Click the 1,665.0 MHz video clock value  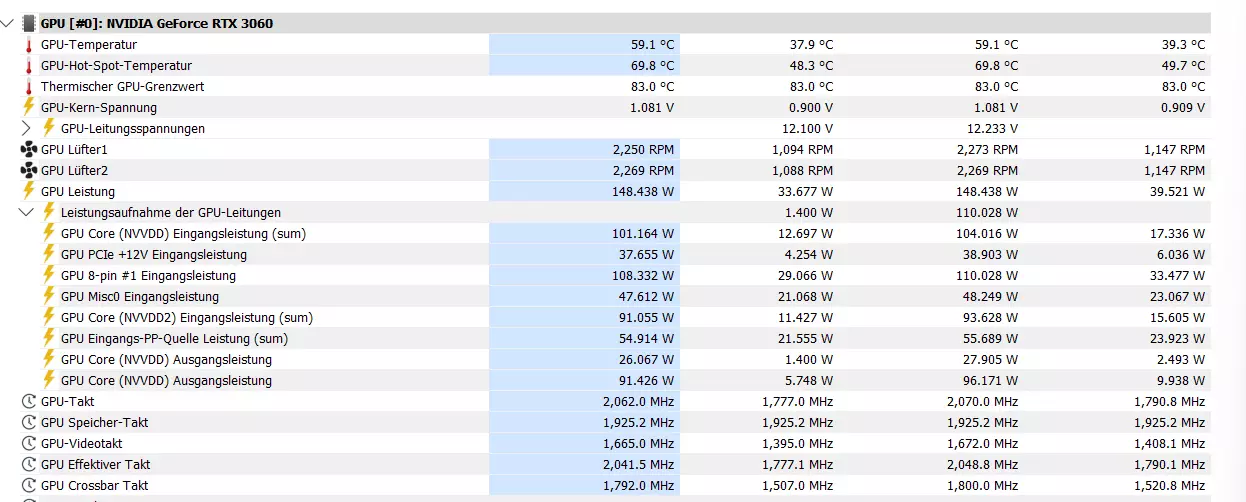click(638, 443)
